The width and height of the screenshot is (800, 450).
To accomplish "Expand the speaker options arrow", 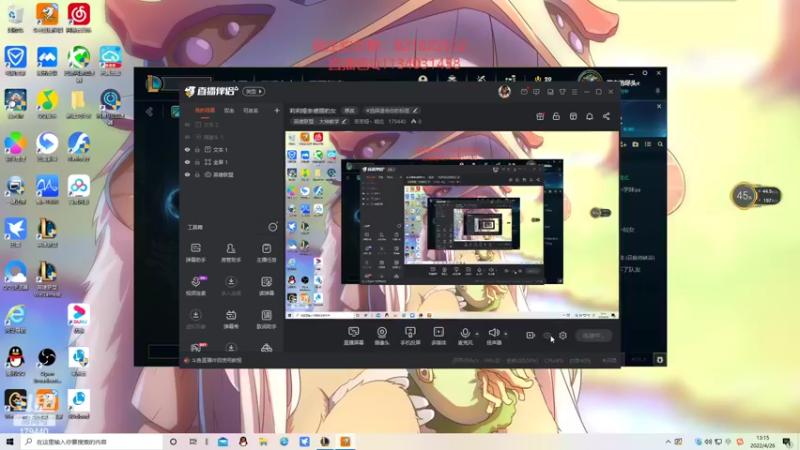I will [506, 334].
